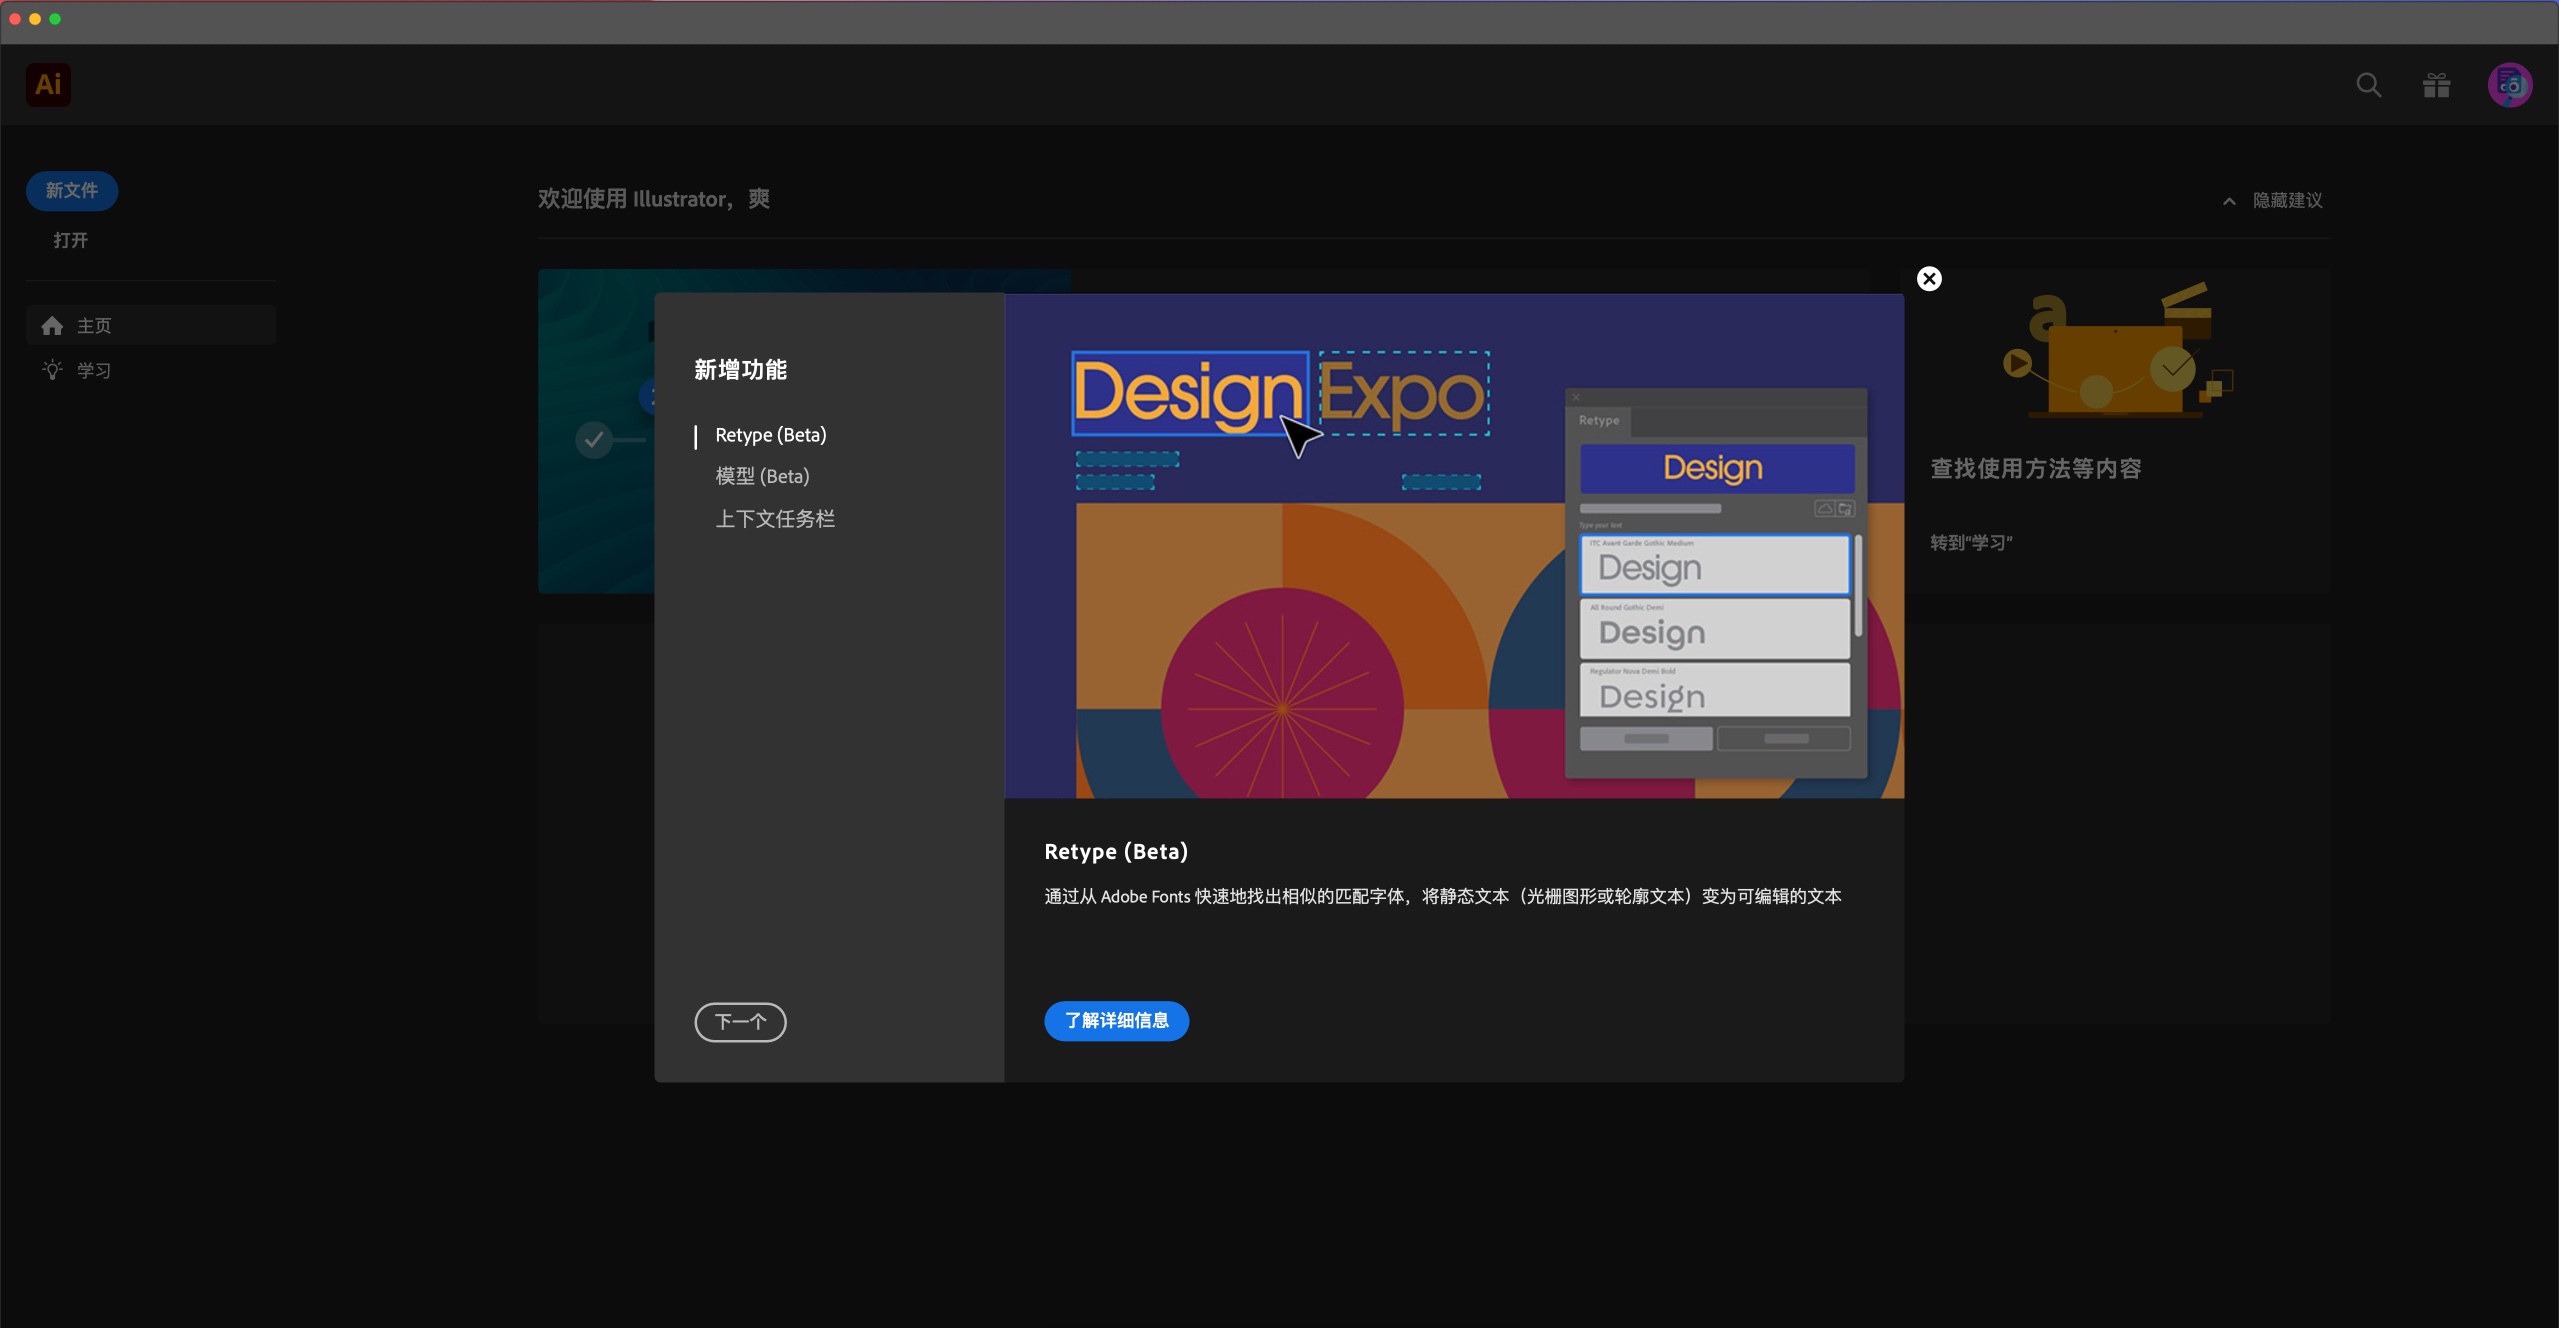Click the 查找使用方法等内容 illustration
Screen dimensions: 2559x1328
click(x=2118, y=350)
